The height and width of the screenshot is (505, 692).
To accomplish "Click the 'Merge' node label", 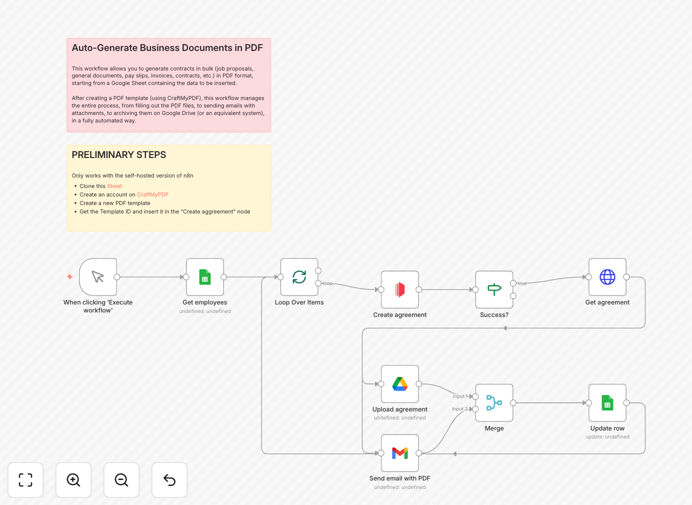I will coord(494,428).
